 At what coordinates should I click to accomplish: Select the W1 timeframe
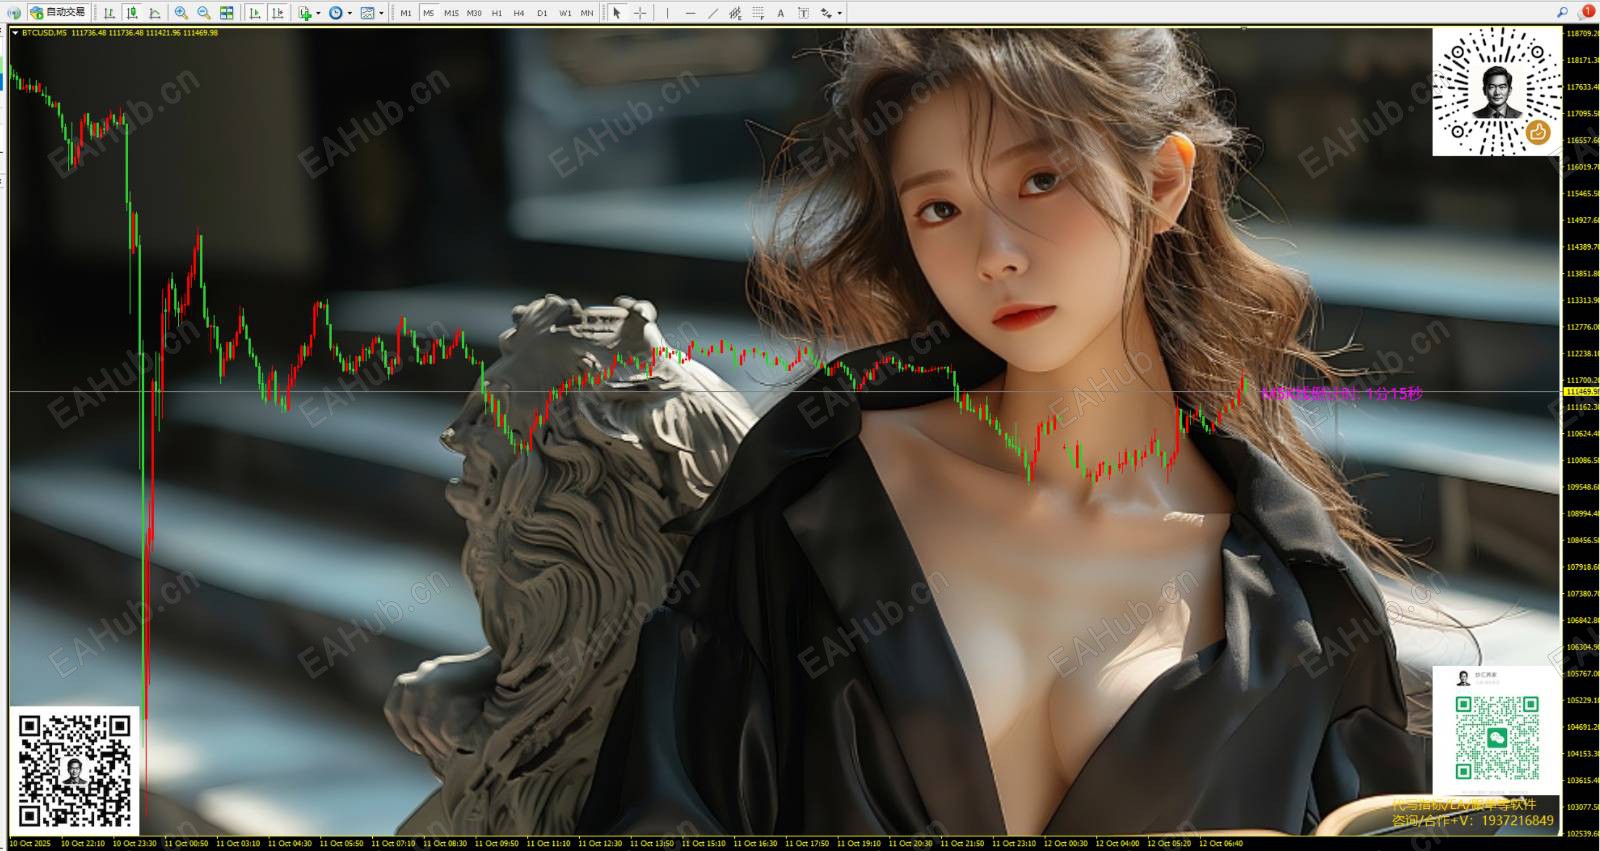pyautogui.click(x=565, y=13)
